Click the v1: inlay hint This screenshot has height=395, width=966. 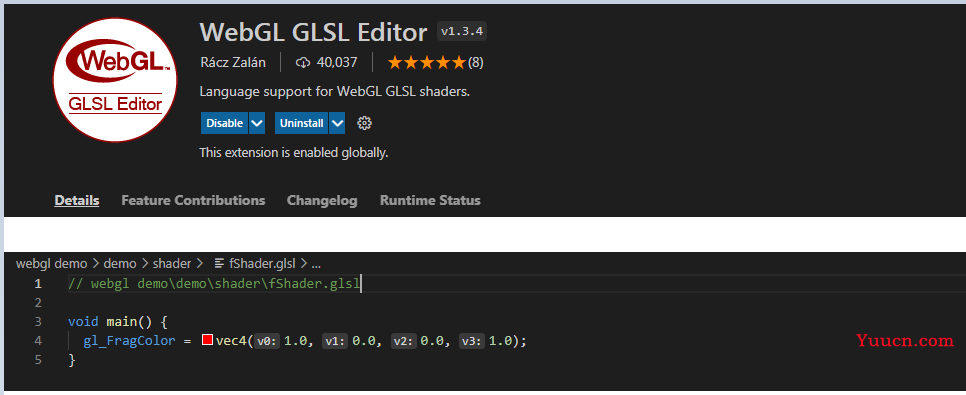tap(335, 341)
